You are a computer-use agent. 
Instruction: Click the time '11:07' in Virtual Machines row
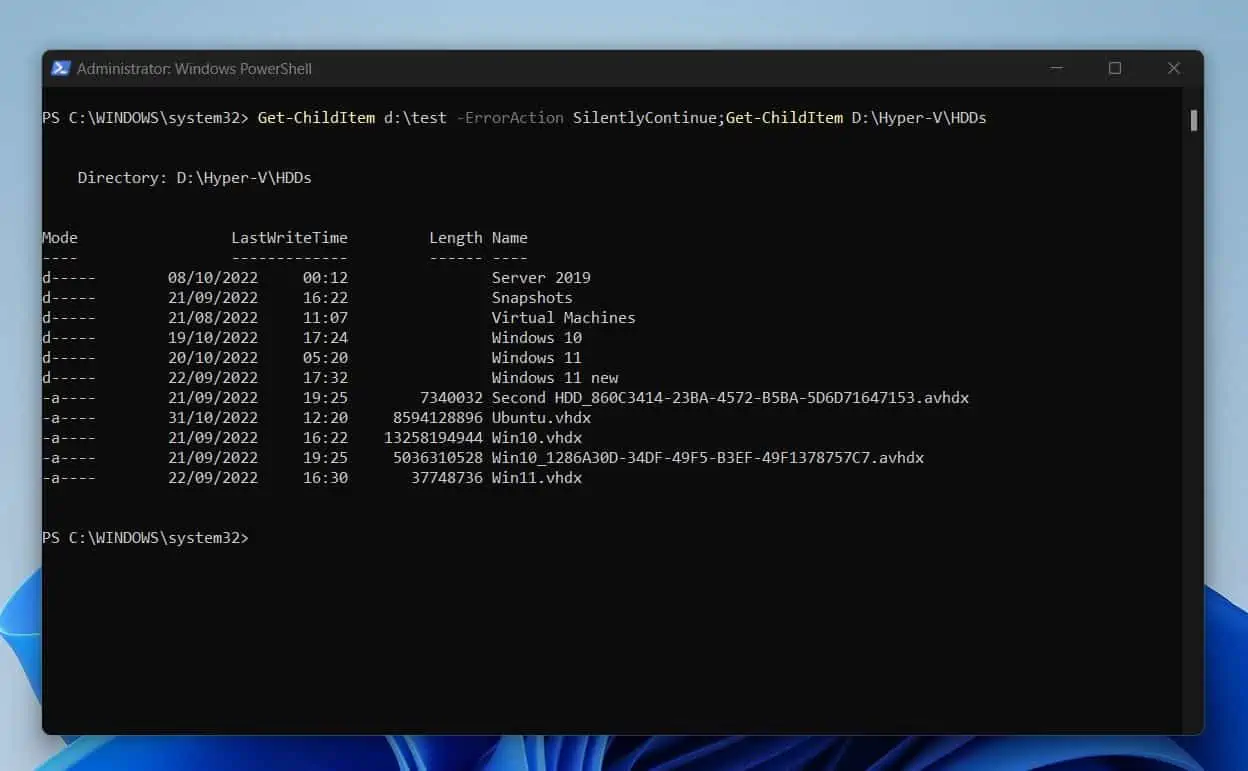tap(325, 318)
